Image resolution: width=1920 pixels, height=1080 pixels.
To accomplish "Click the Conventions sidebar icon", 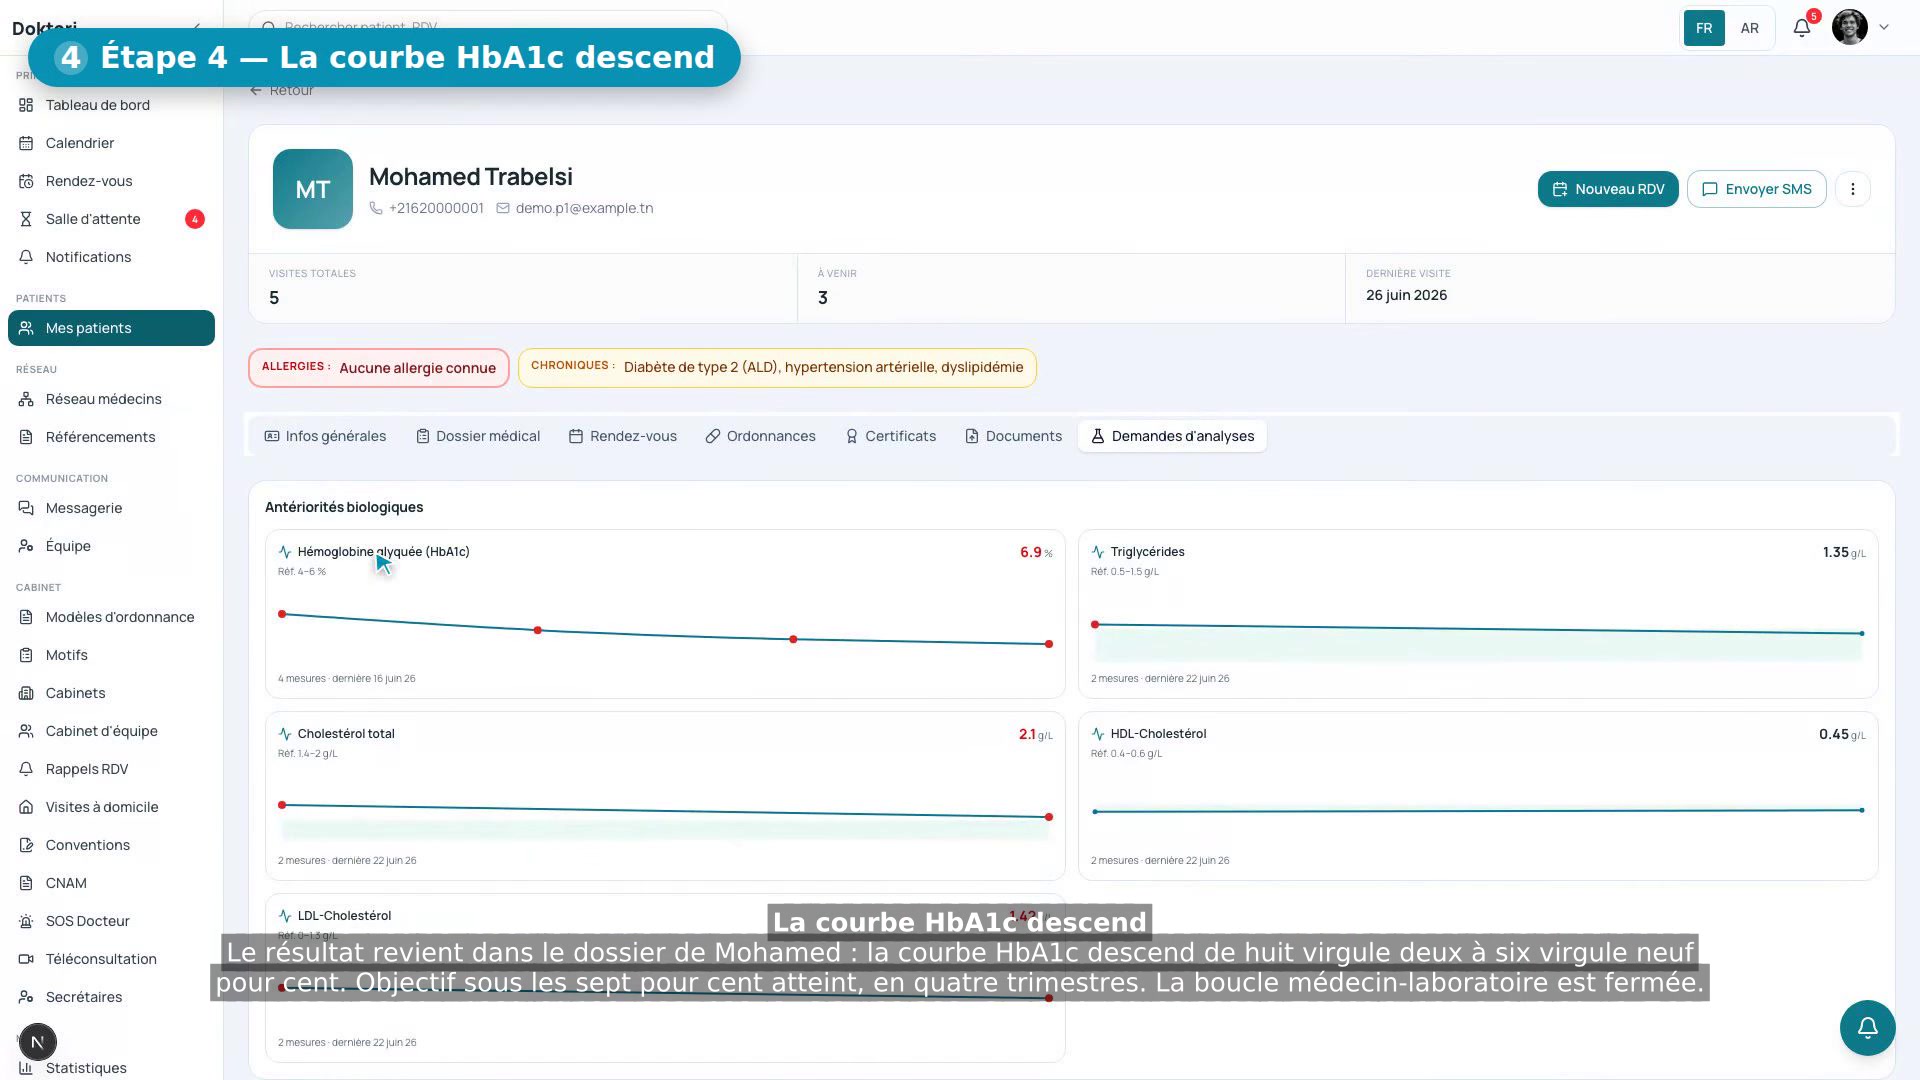I will click(26, 845).
